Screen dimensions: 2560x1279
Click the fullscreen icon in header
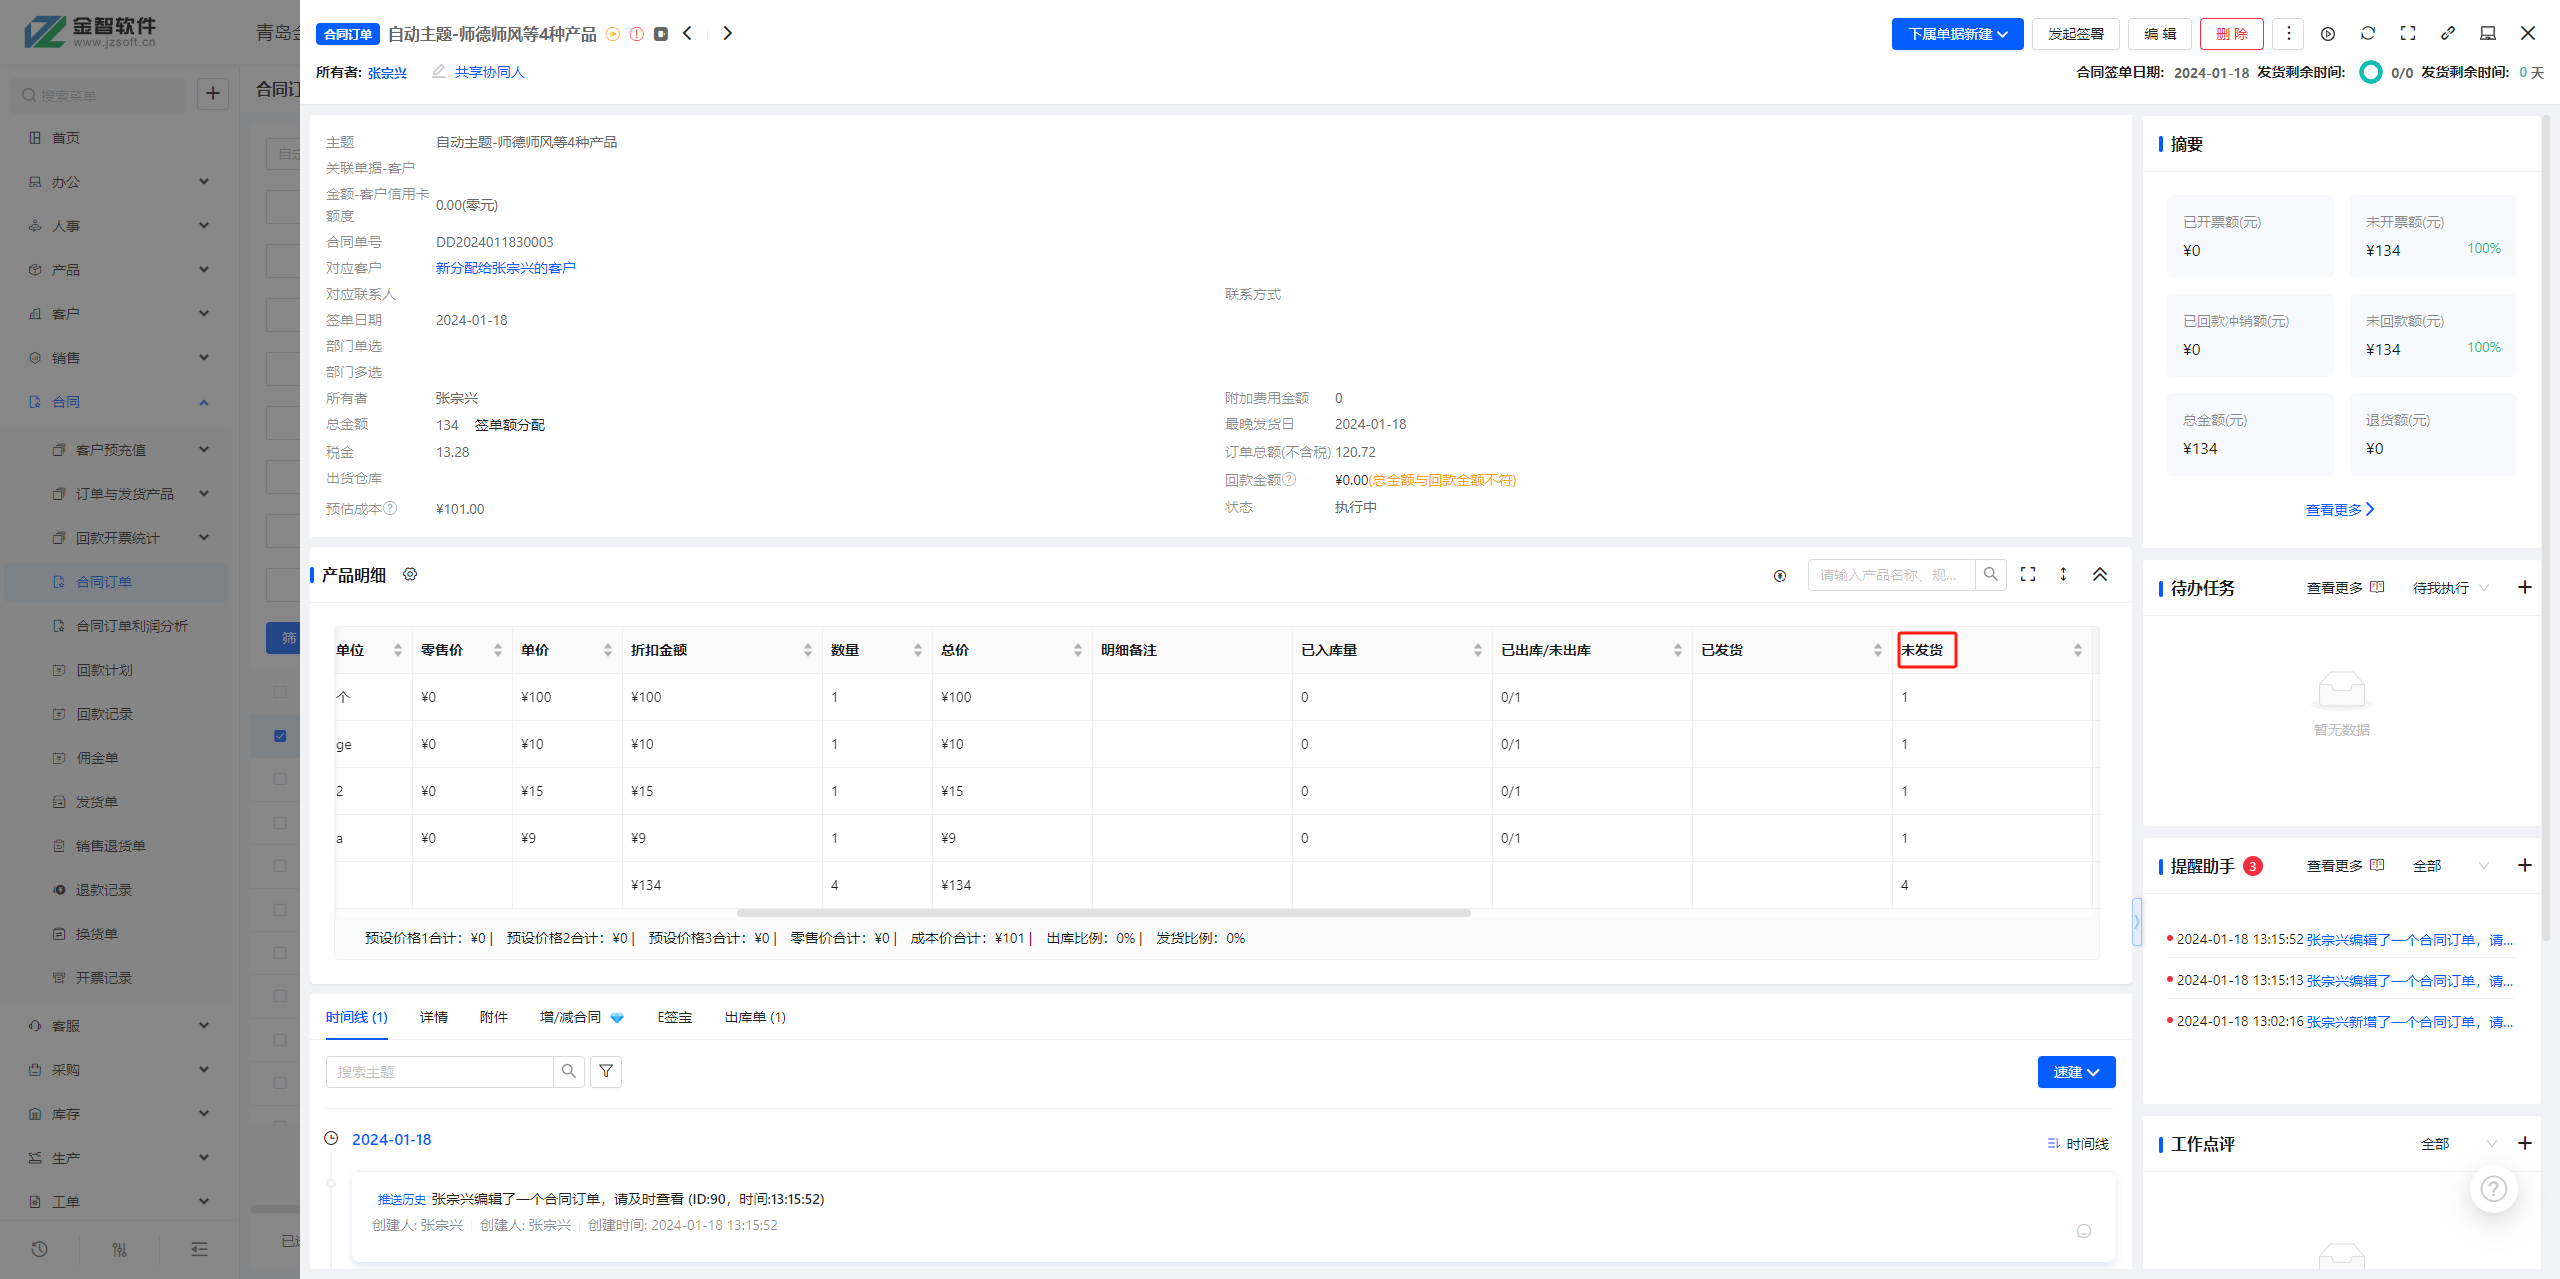pos(2407,34)
